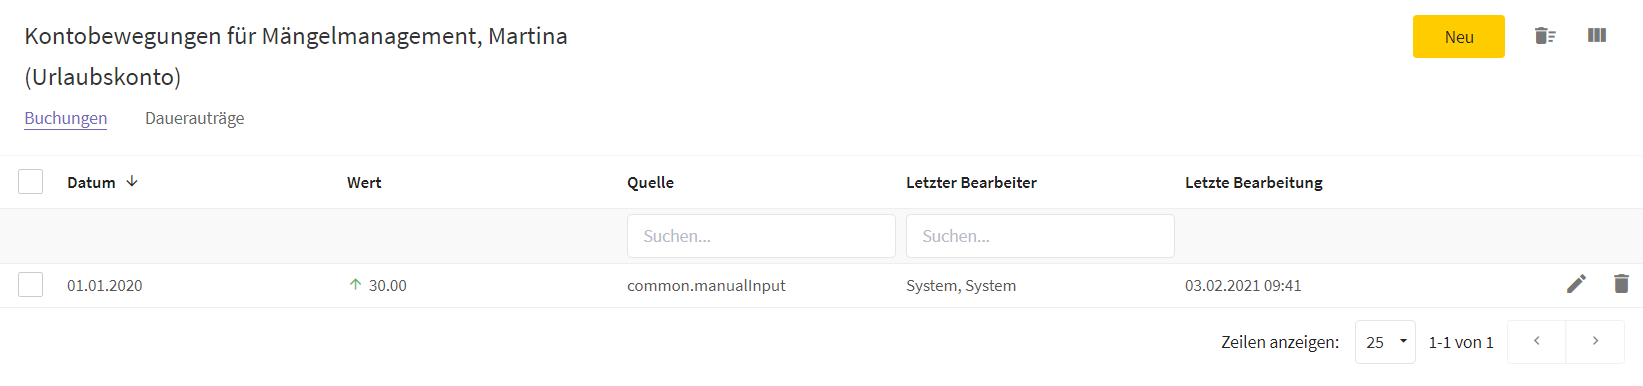Open the column chooser icon

click(1597, 36)
